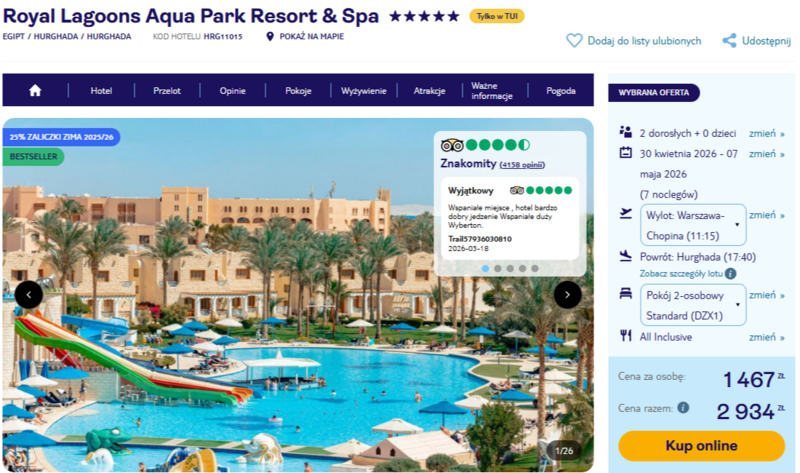Click the Kup online button
800x473 pixels.
(x=702, y=445)
